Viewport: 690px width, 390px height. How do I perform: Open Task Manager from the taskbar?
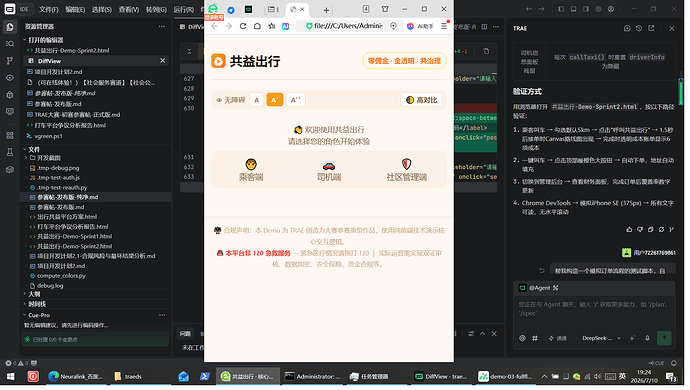click(x=369, y=377)
